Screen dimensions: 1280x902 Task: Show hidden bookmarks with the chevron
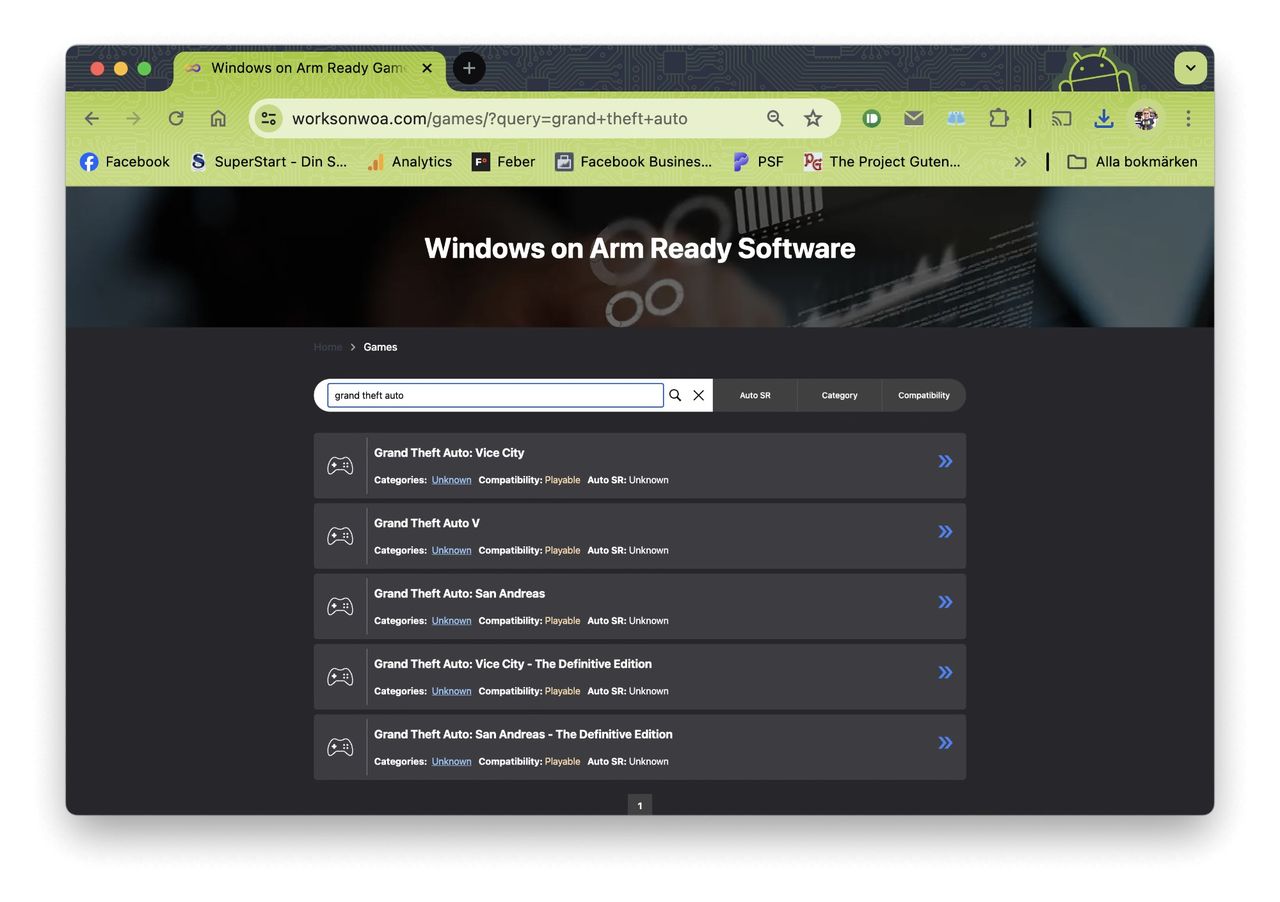pyautogui.click(x=1020, y=162)
